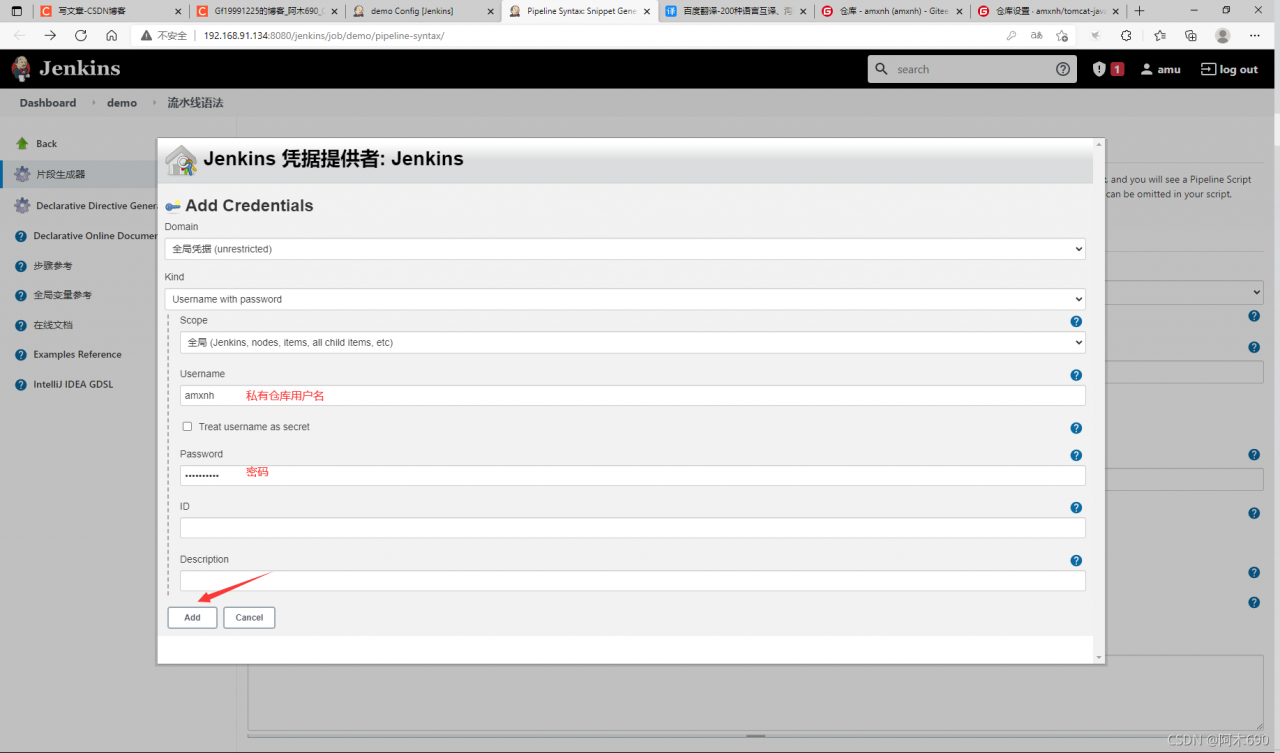Open the browser collections icon
Screen dimensions: 1280x753
click(x=1190, y=35)
